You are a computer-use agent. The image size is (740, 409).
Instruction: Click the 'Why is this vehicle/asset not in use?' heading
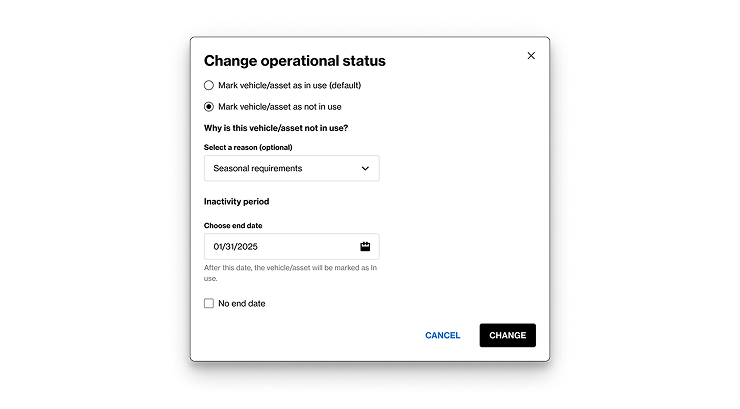[276, 128]
